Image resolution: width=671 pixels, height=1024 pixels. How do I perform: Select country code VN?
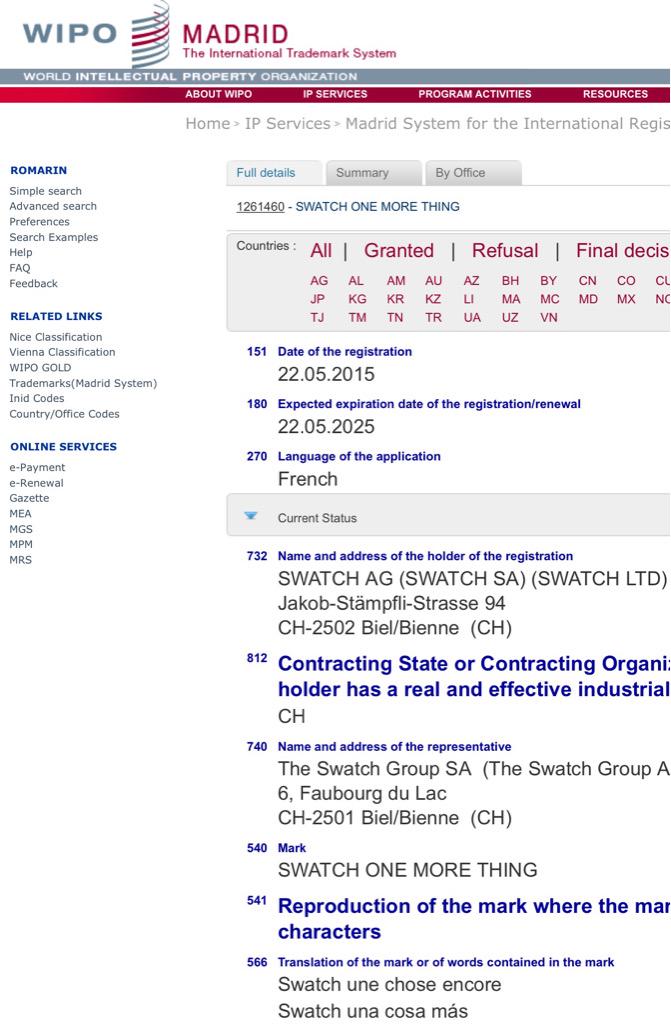[549, 317]
